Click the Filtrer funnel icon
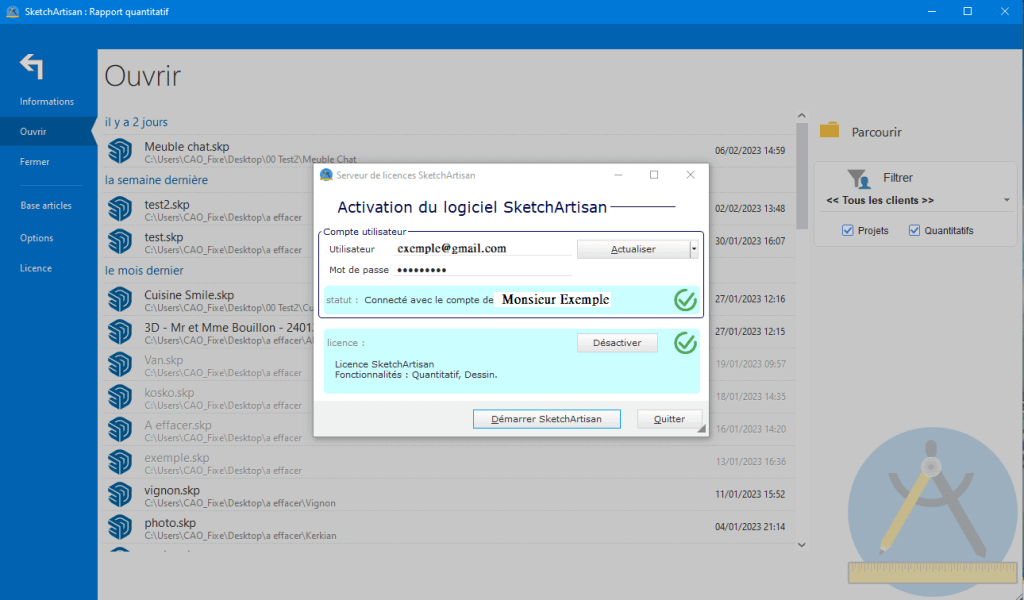This screenshot has height=600, width=1024. 859,178
